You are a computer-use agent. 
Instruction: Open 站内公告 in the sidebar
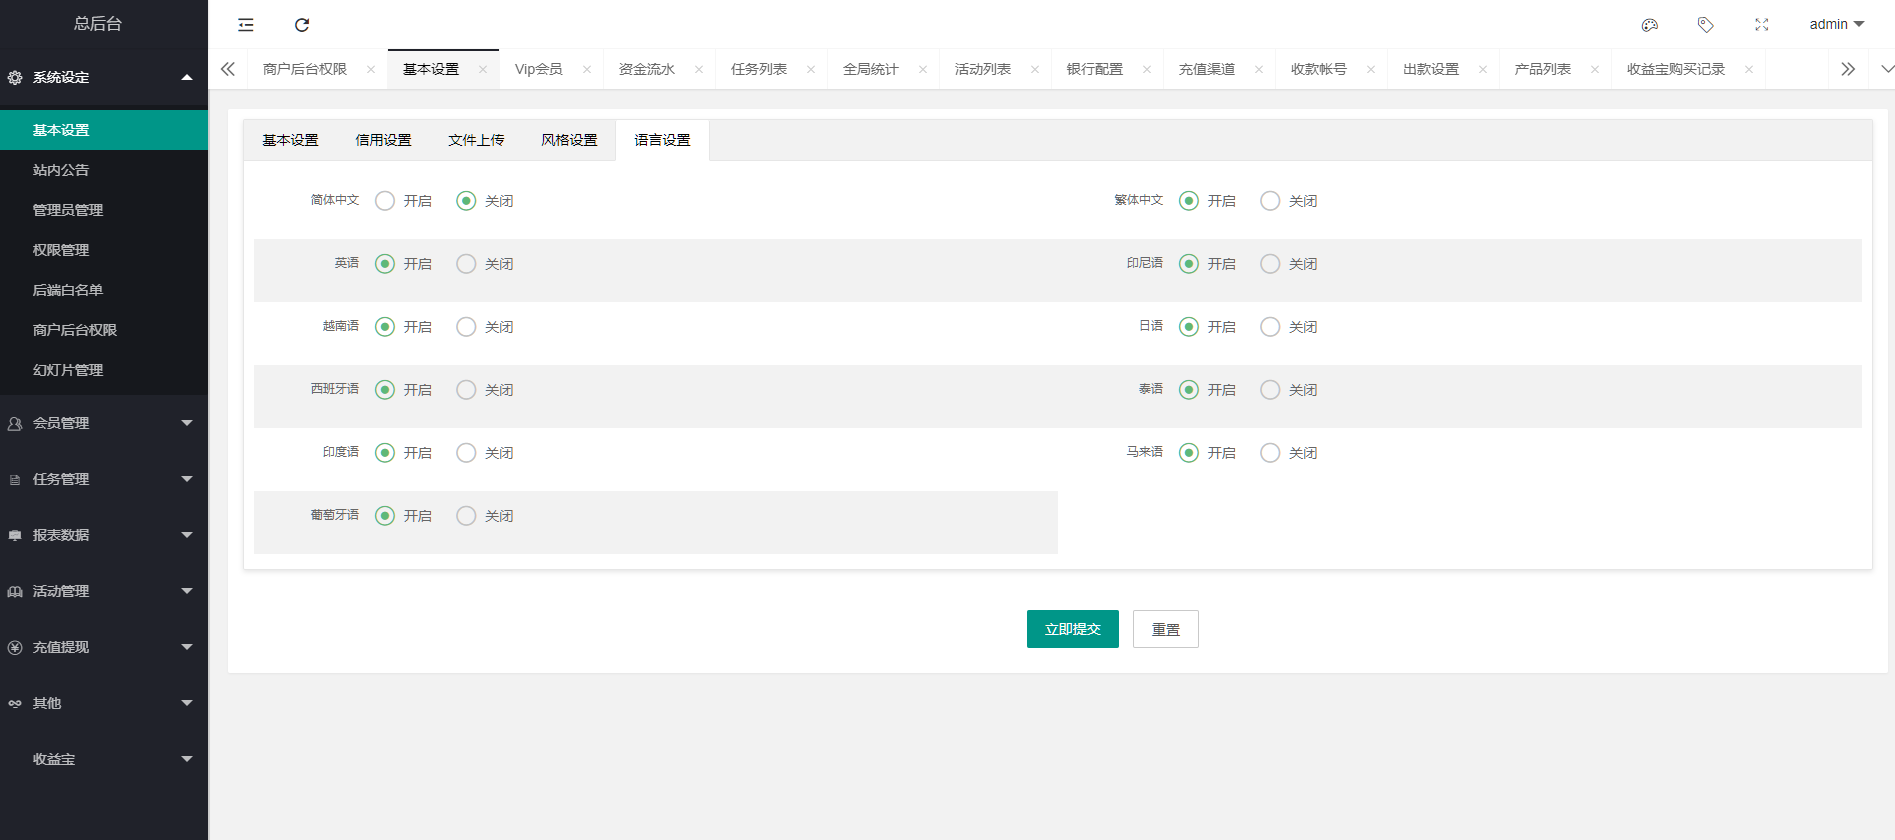point(61,170)
